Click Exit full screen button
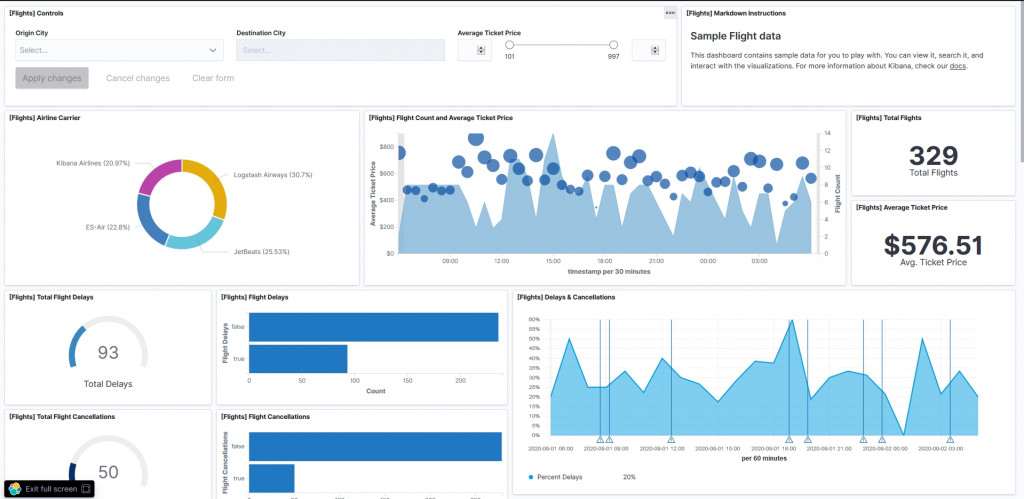This screenshot has width=1024, height=499. tap(50, 489)
